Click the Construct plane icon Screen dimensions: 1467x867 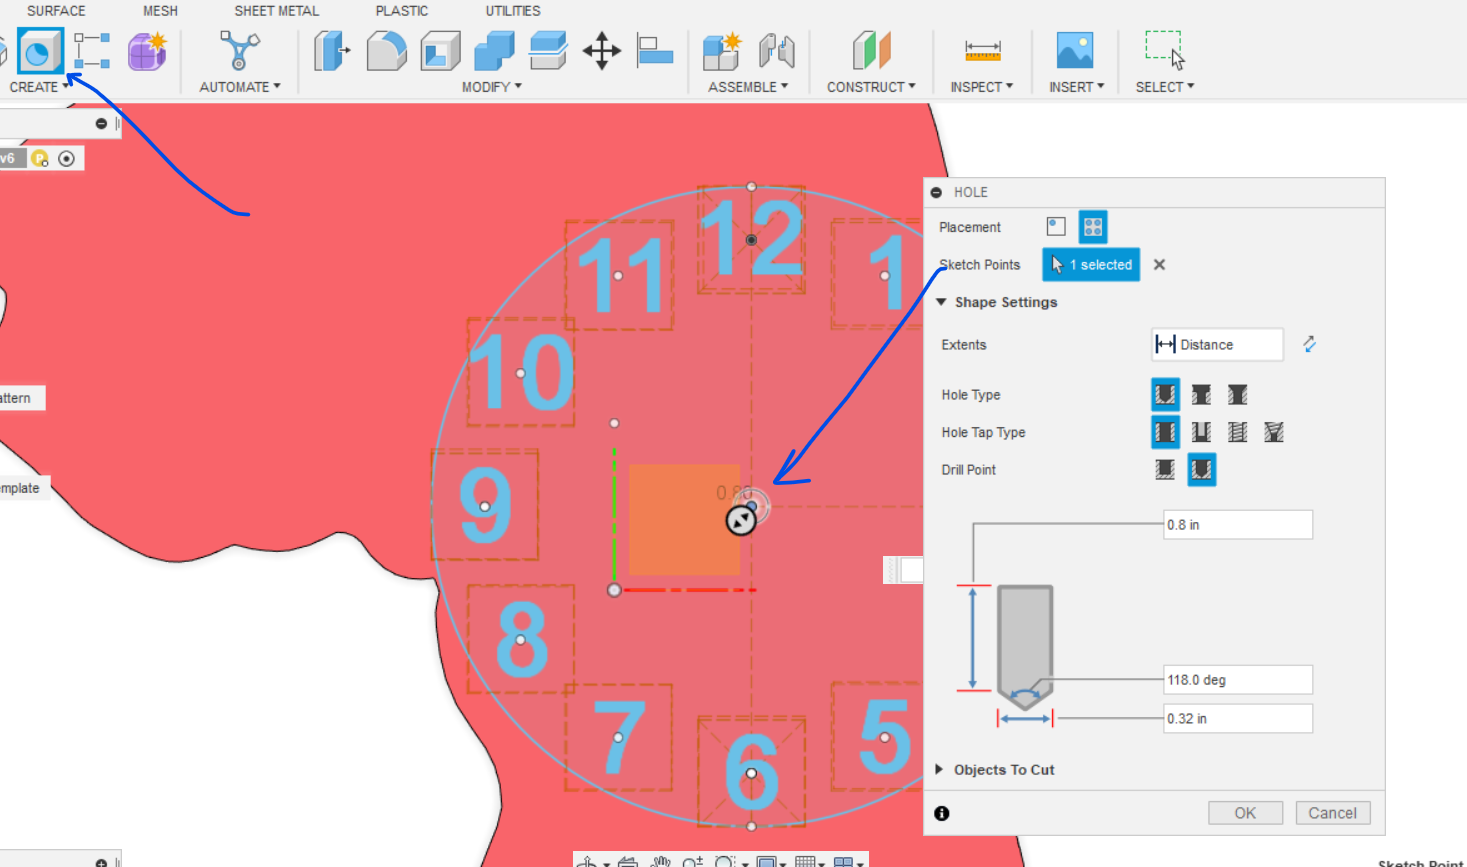[x=871, y=51]
